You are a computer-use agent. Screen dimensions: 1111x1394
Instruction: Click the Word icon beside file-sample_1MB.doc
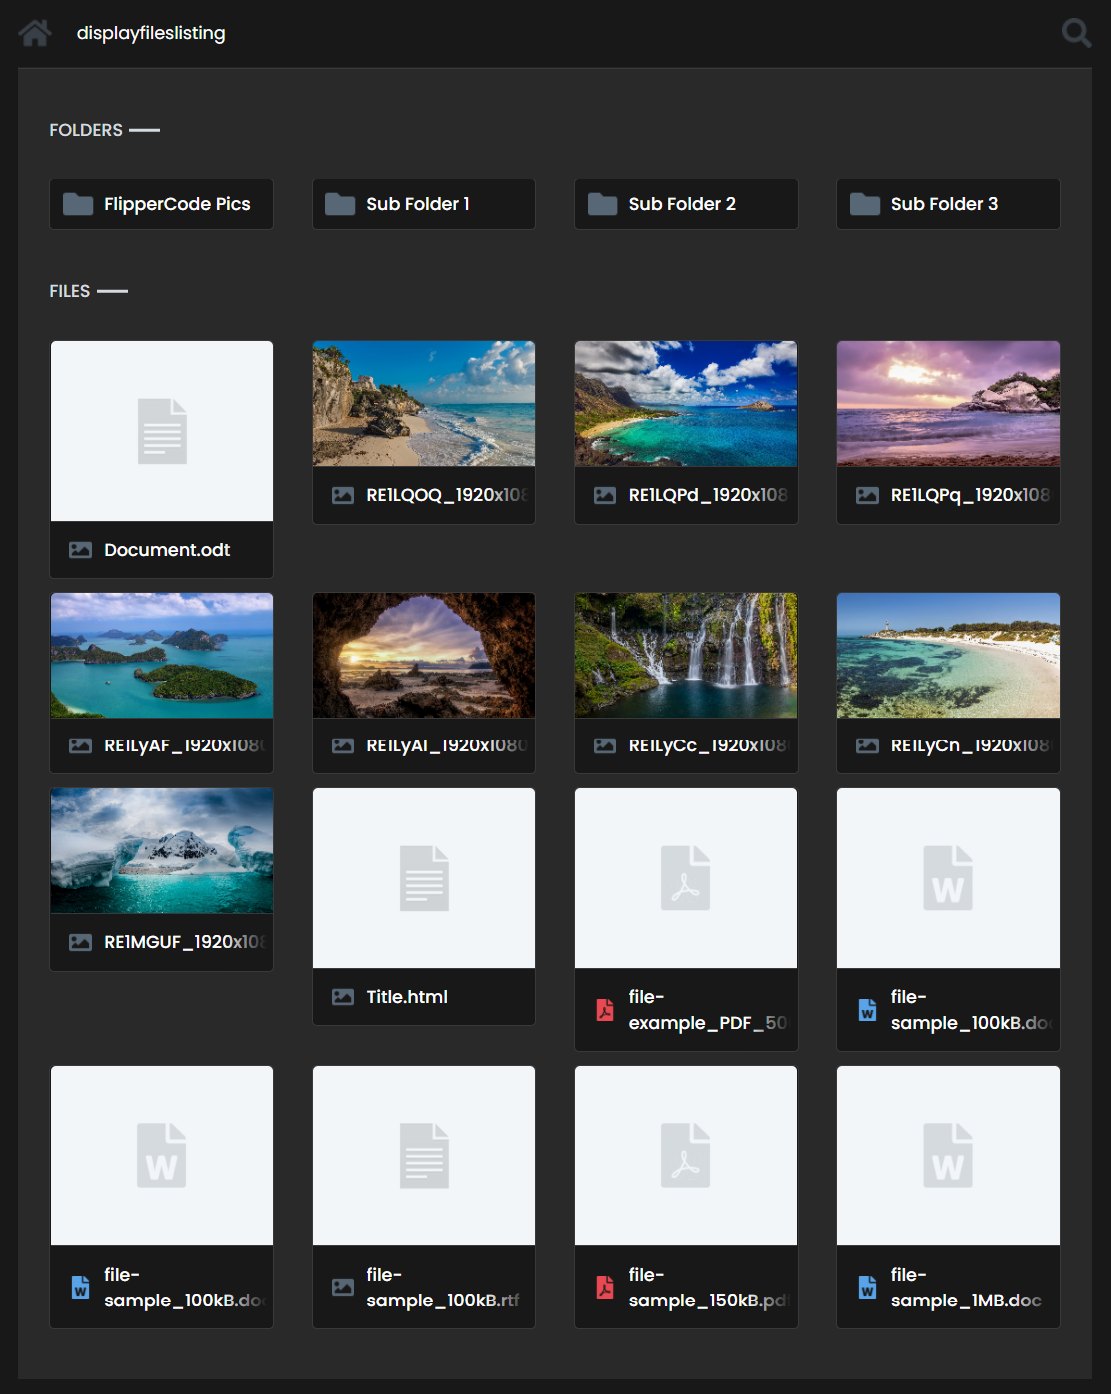(867, 1287)
